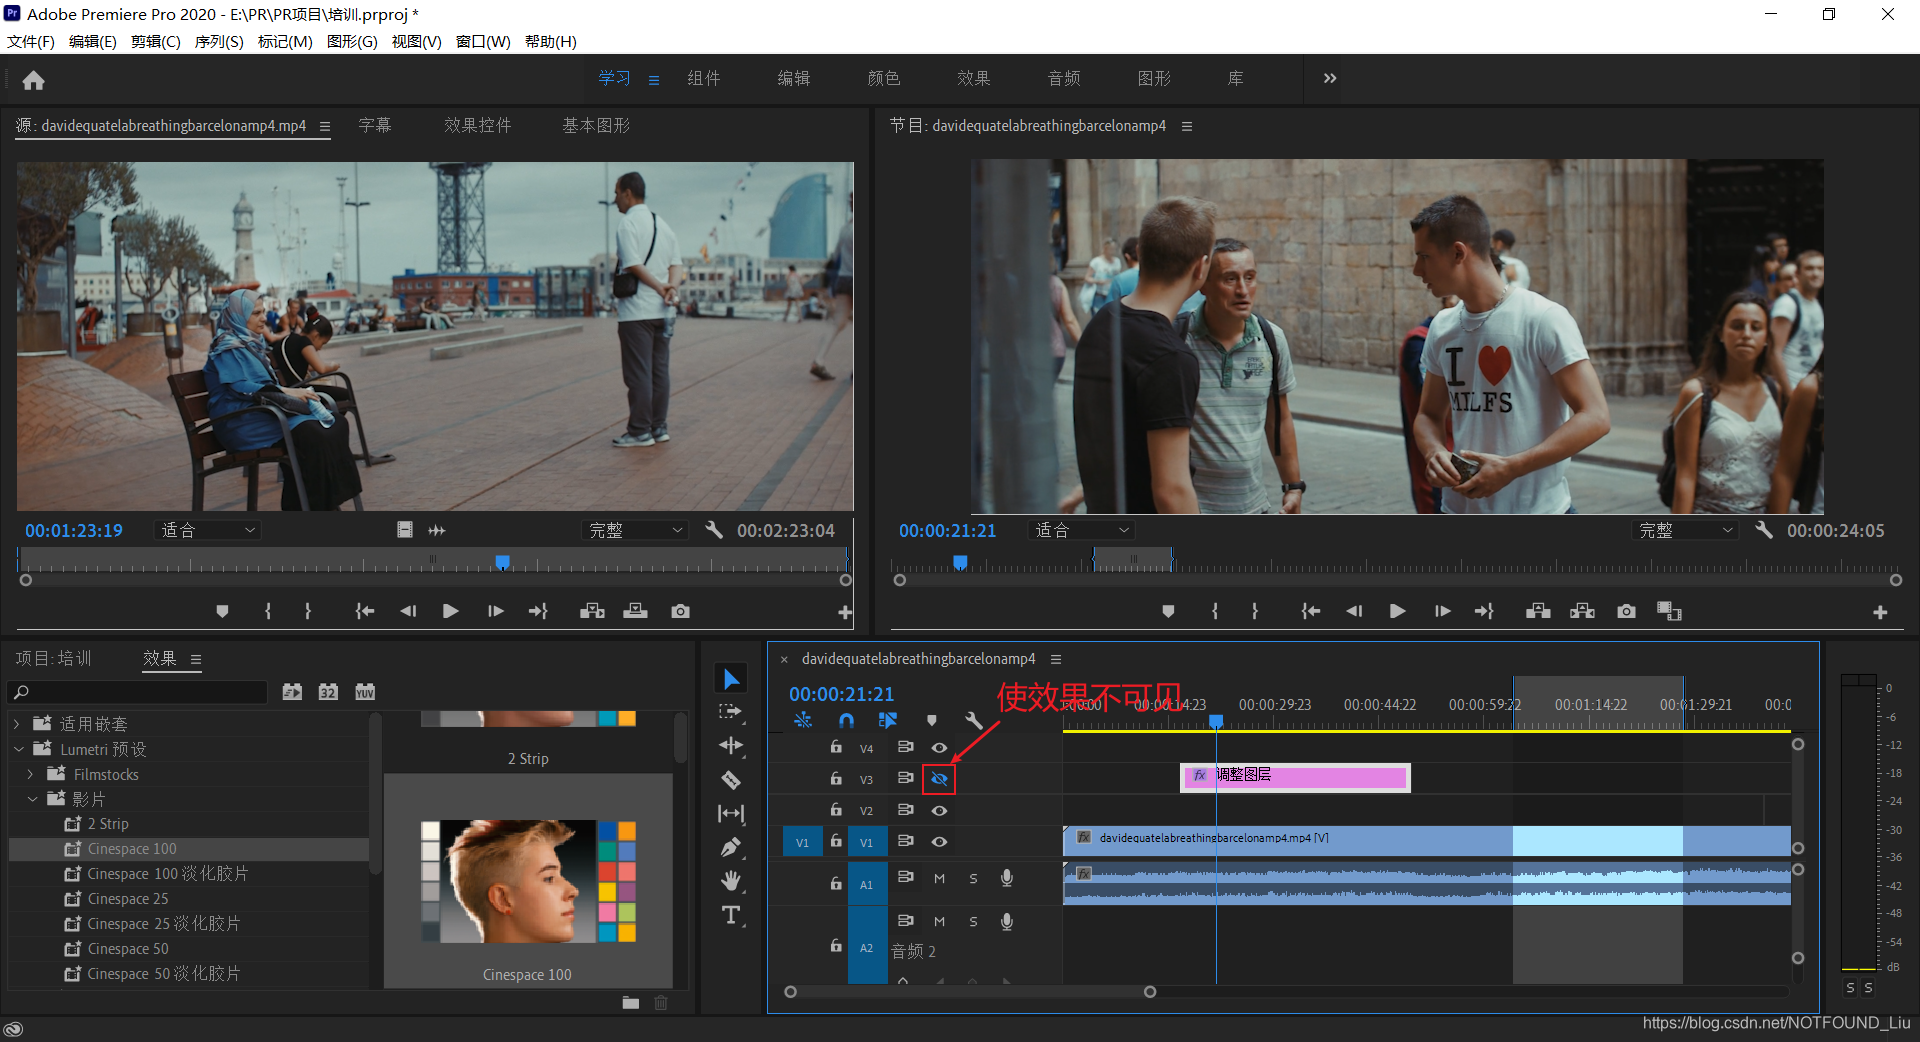Image resolution: width=1920 pixels, height=1042 pixels.
Task: Collapse the Lumetri 预设 folder
Action: [18, 749]
